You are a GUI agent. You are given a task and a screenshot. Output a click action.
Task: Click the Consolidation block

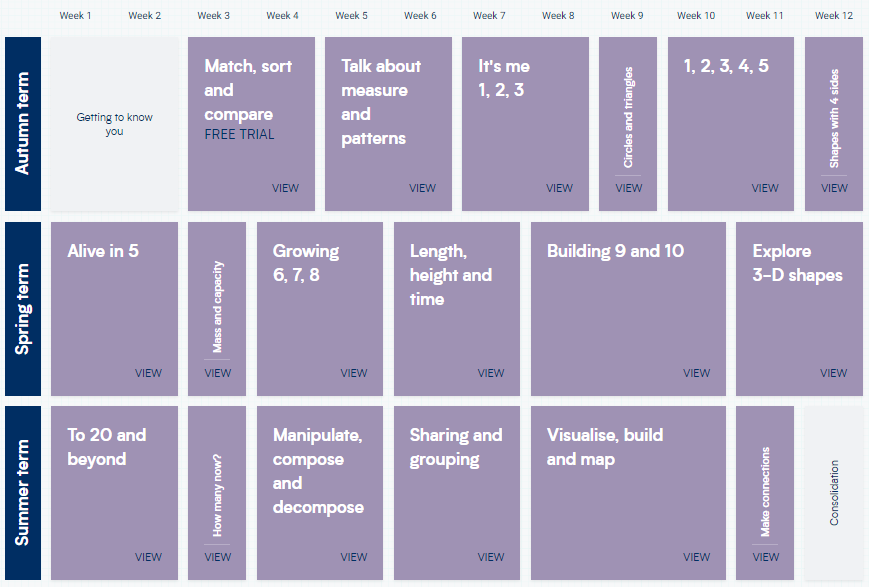tap(834, 493)
